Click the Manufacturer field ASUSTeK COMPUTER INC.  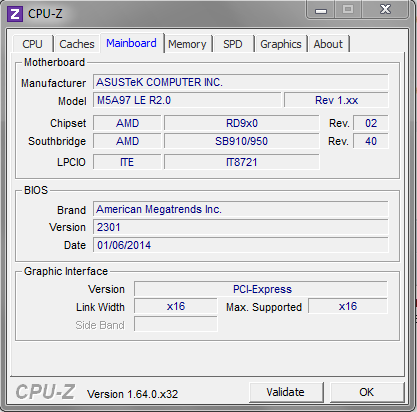[241, 82]
